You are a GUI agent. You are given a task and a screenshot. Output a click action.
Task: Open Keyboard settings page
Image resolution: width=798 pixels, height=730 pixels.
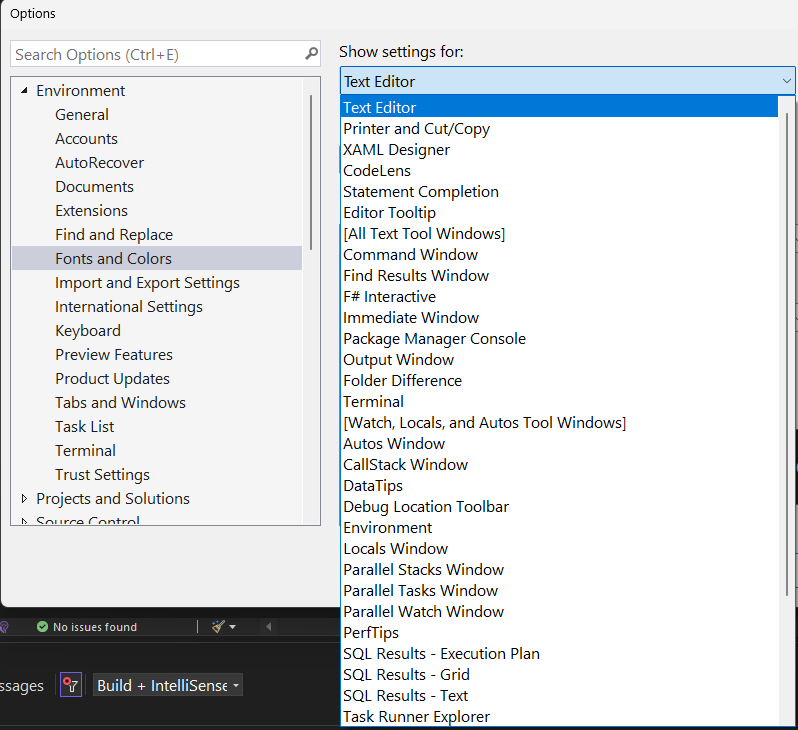(88, 330)
